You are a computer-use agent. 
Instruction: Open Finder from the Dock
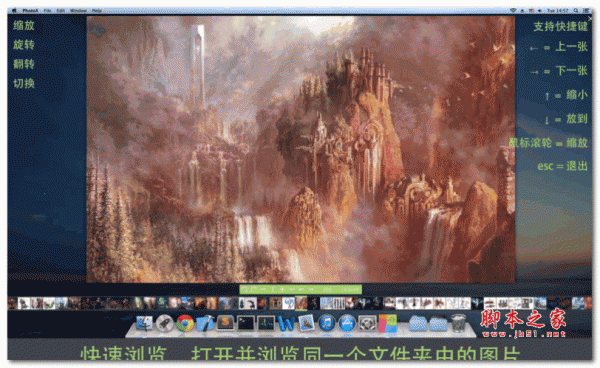(x=144, y=324)
